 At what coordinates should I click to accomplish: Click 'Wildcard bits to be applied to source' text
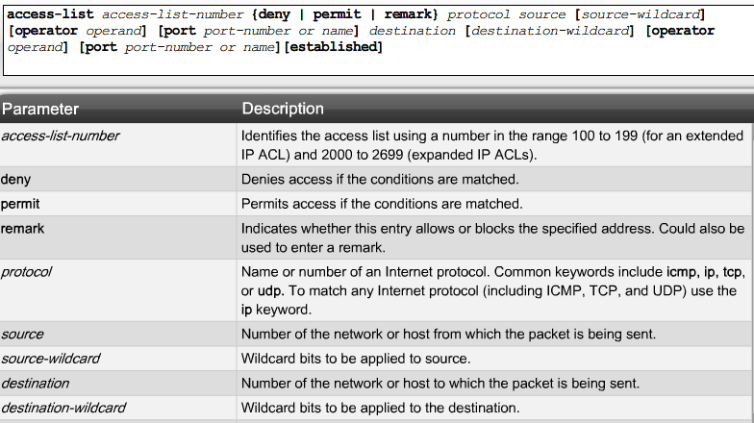(x=355, y=358)
